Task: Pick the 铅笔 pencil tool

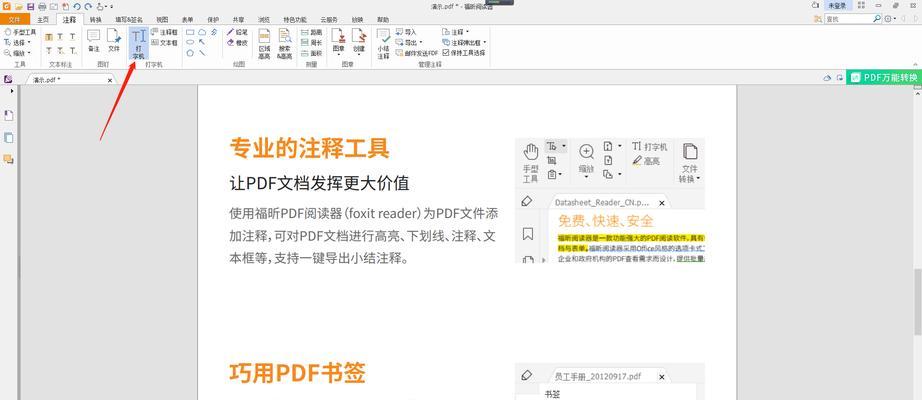Action: coord(238,32)
